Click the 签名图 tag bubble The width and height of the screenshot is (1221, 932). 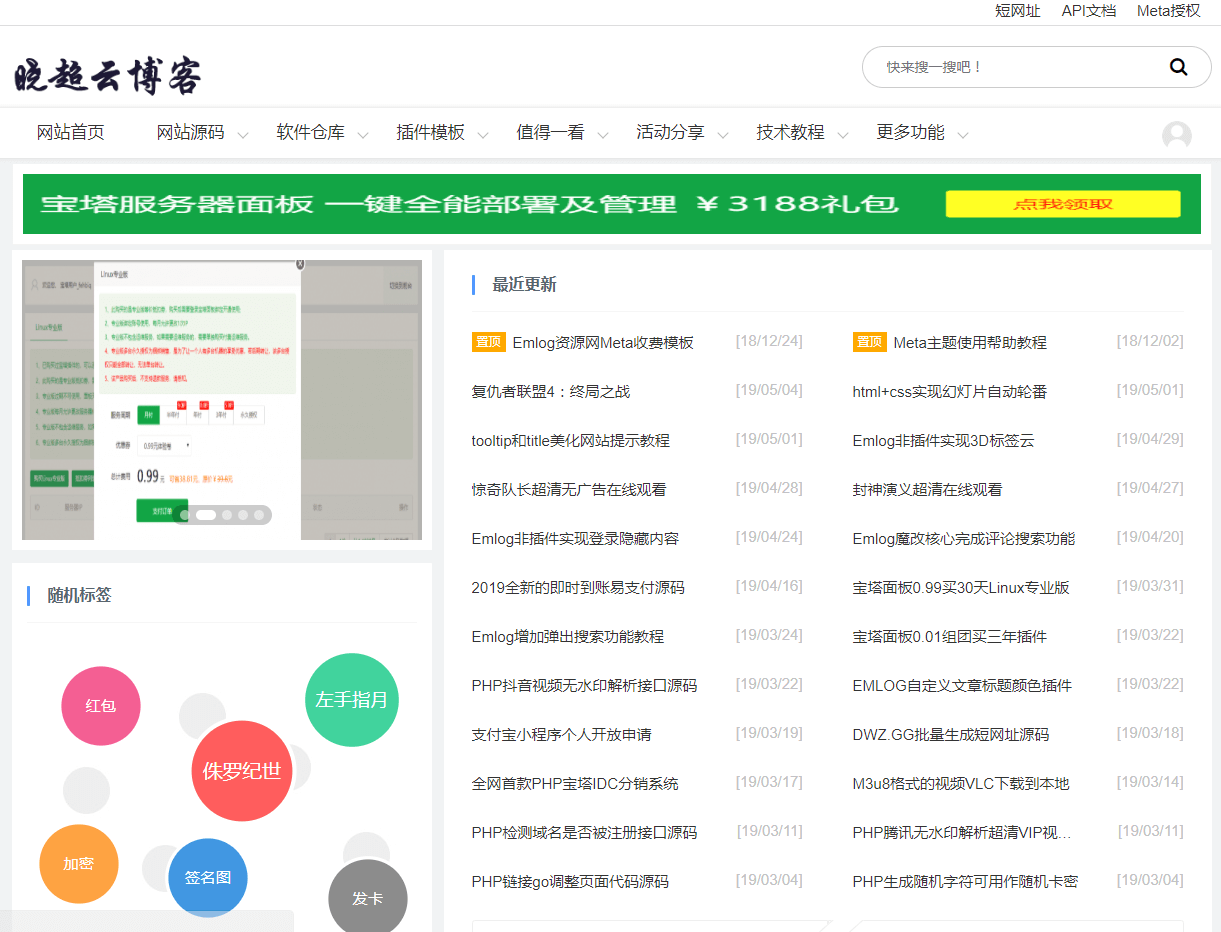pos(207,878)
